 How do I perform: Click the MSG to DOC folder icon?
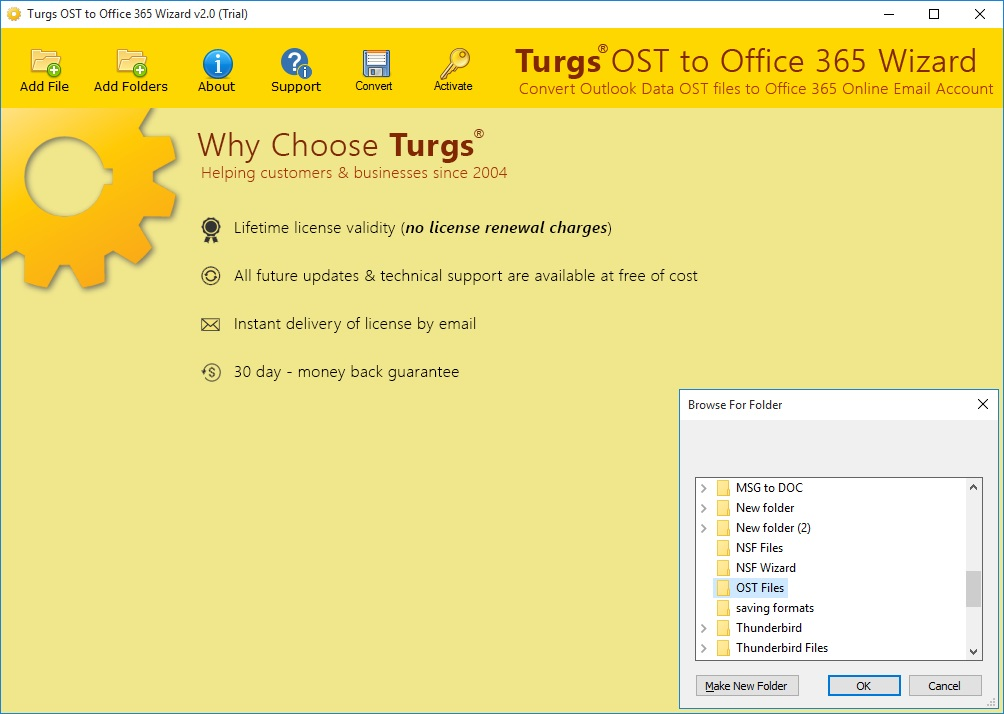tap(723, 488)
